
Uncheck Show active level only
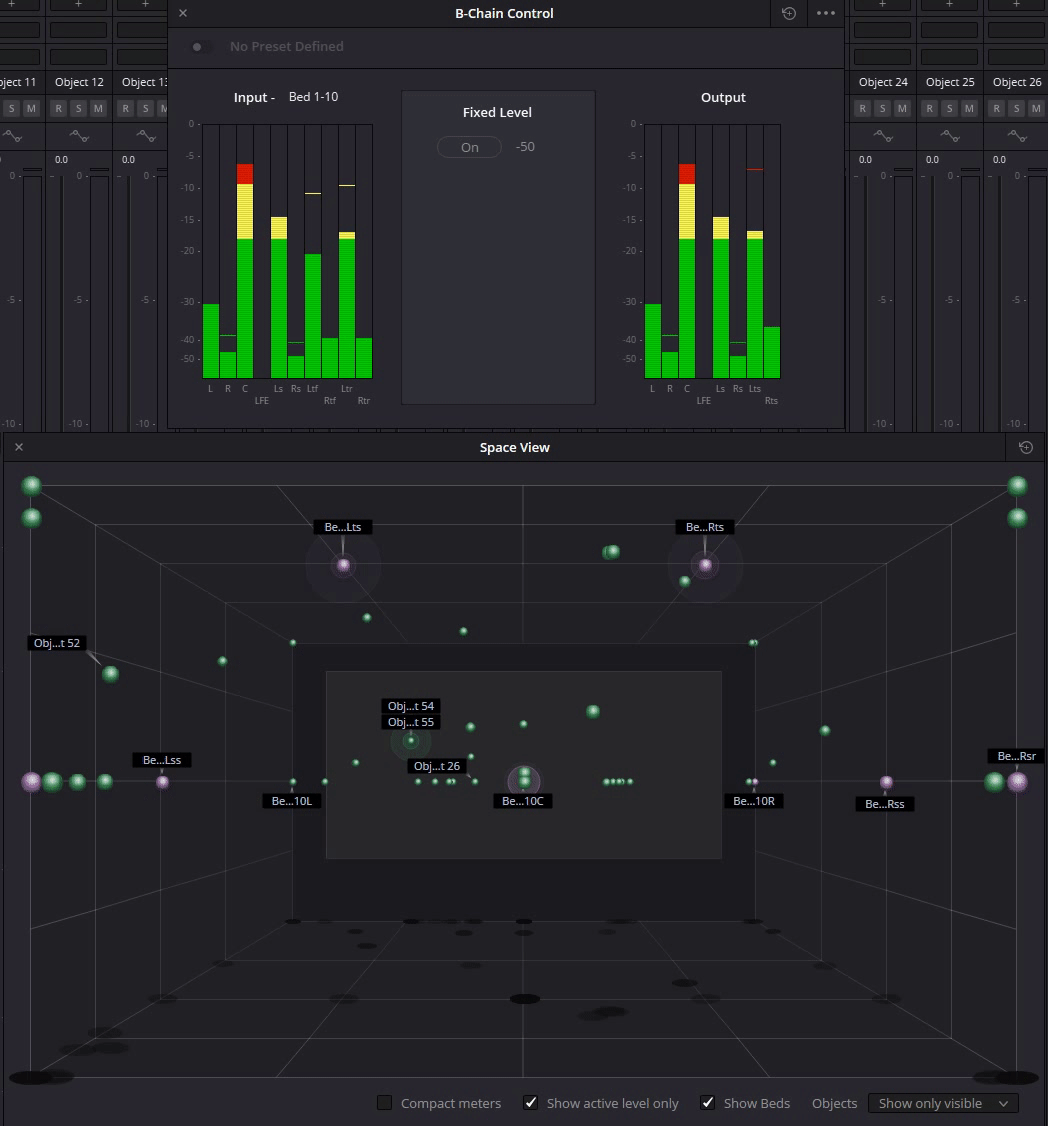531,1103
